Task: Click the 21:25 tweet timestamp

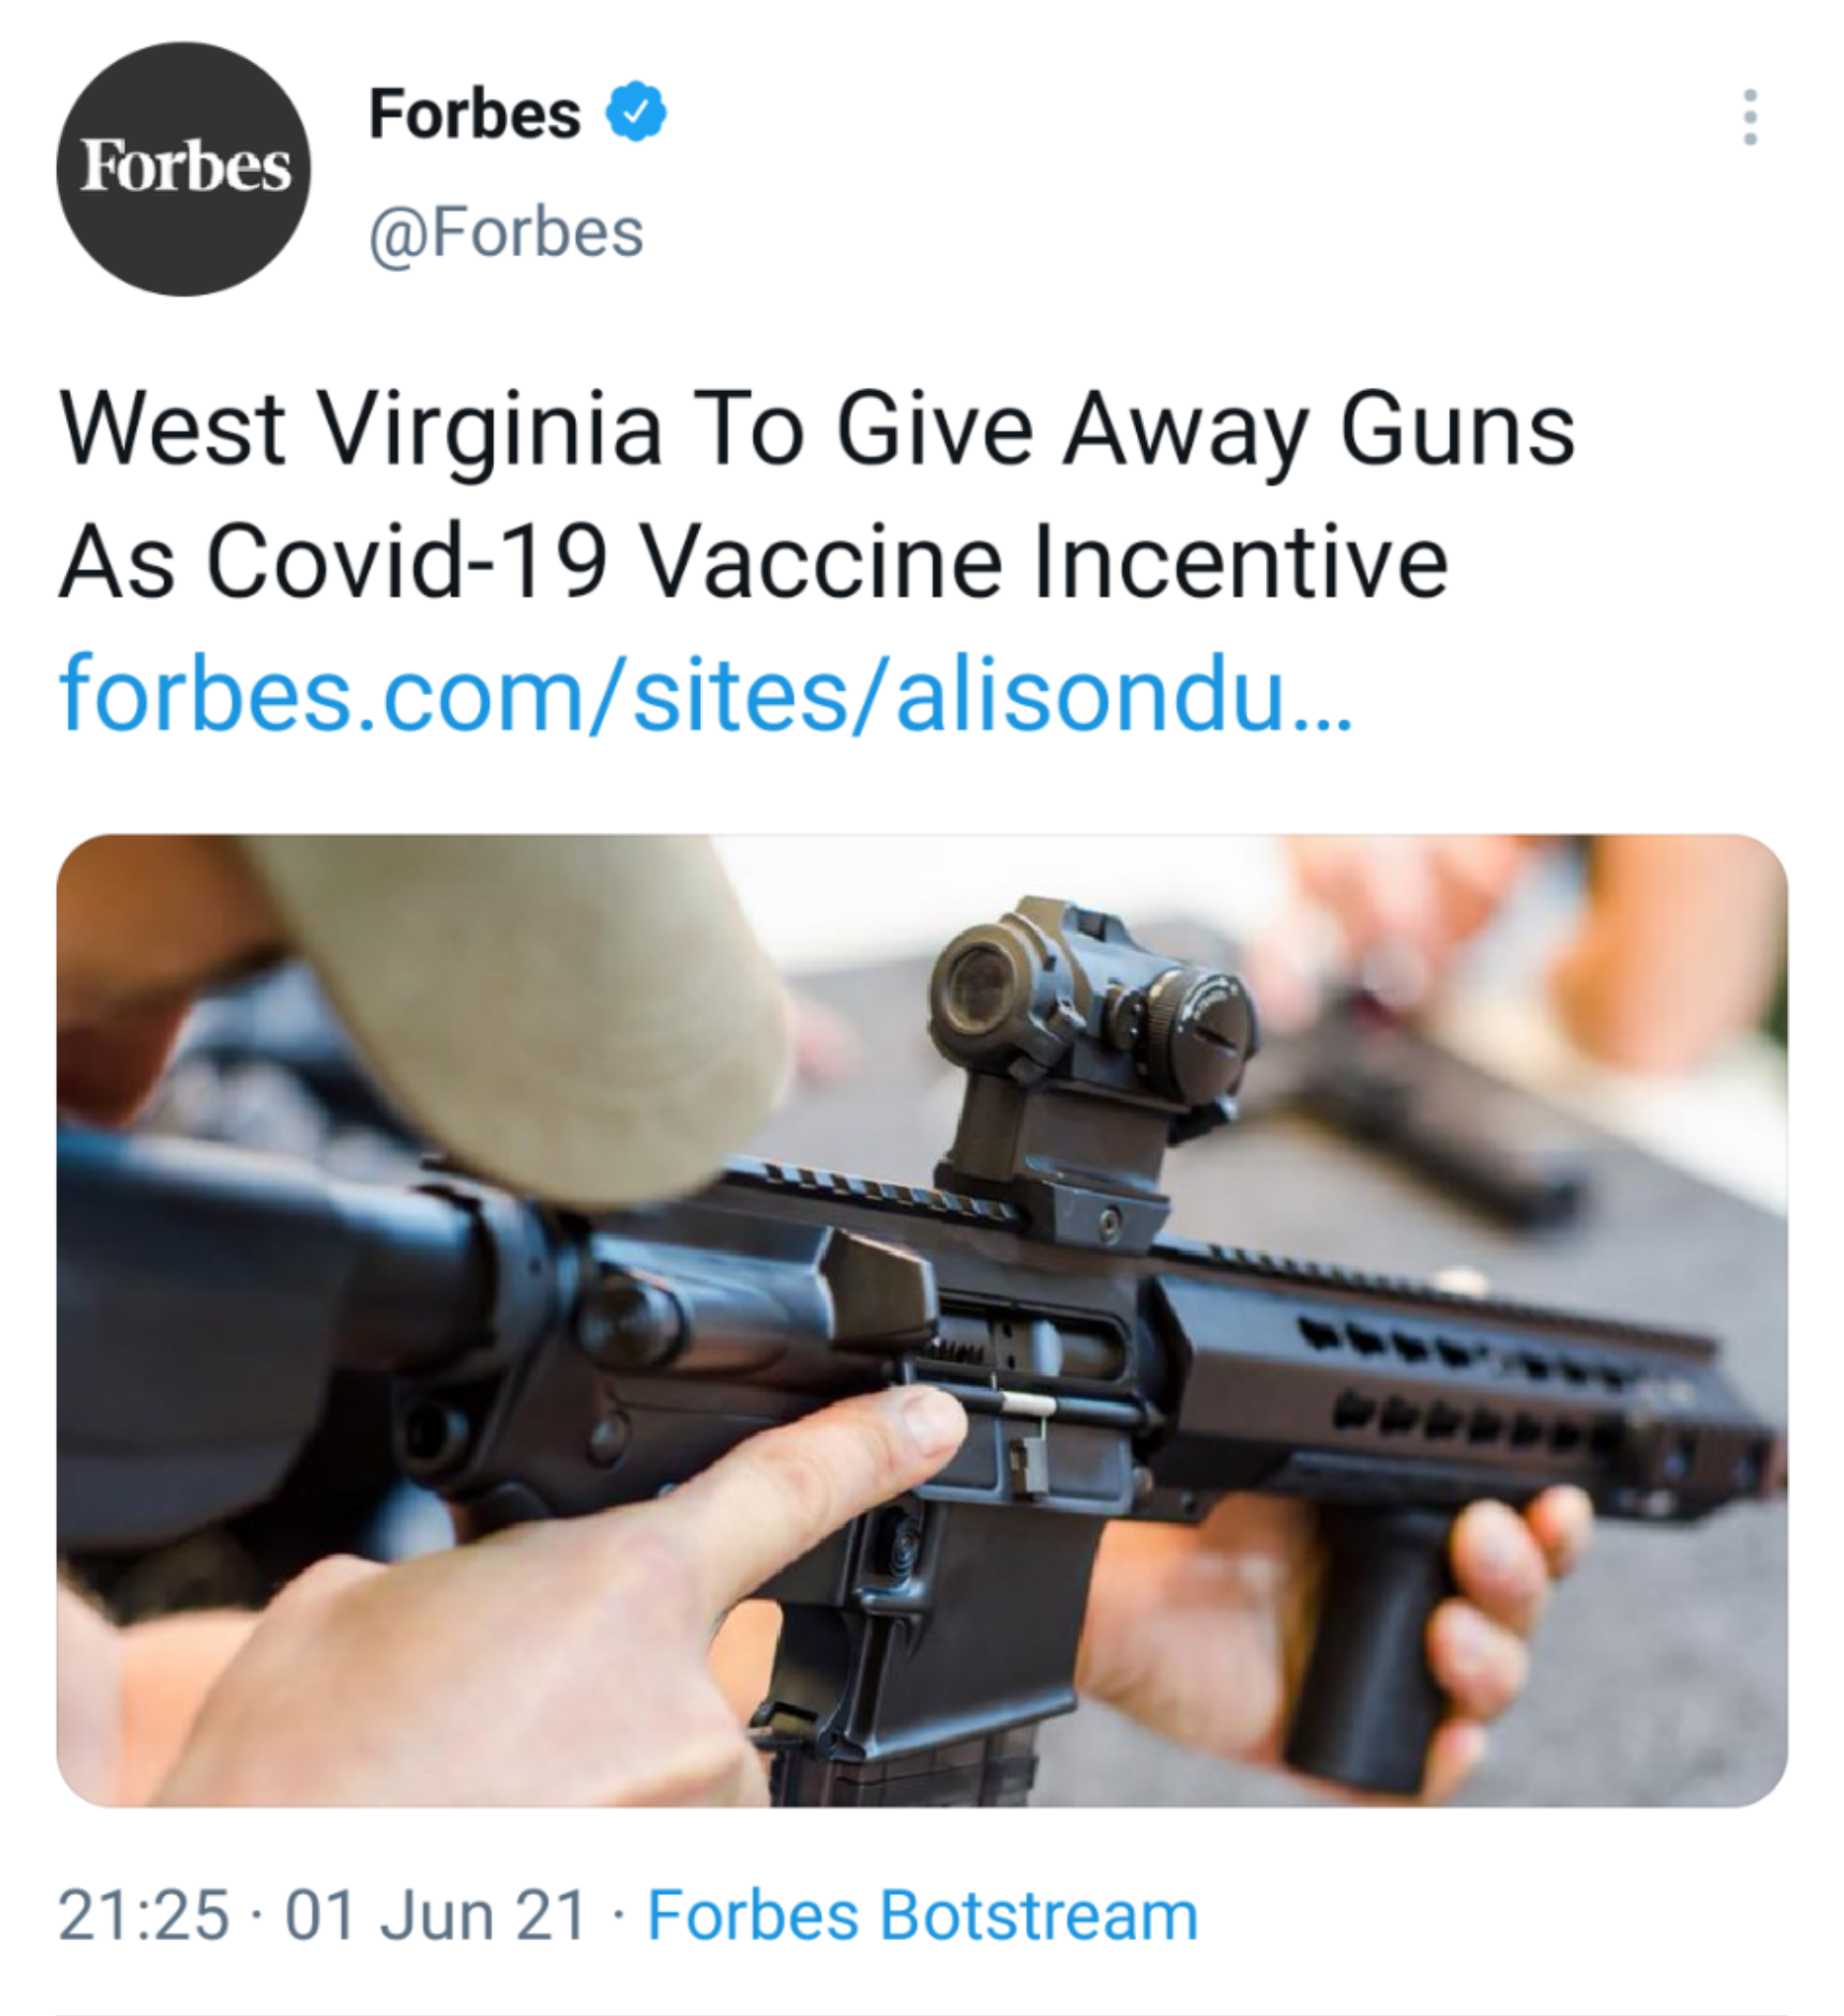Action: tap(144, 1915)
